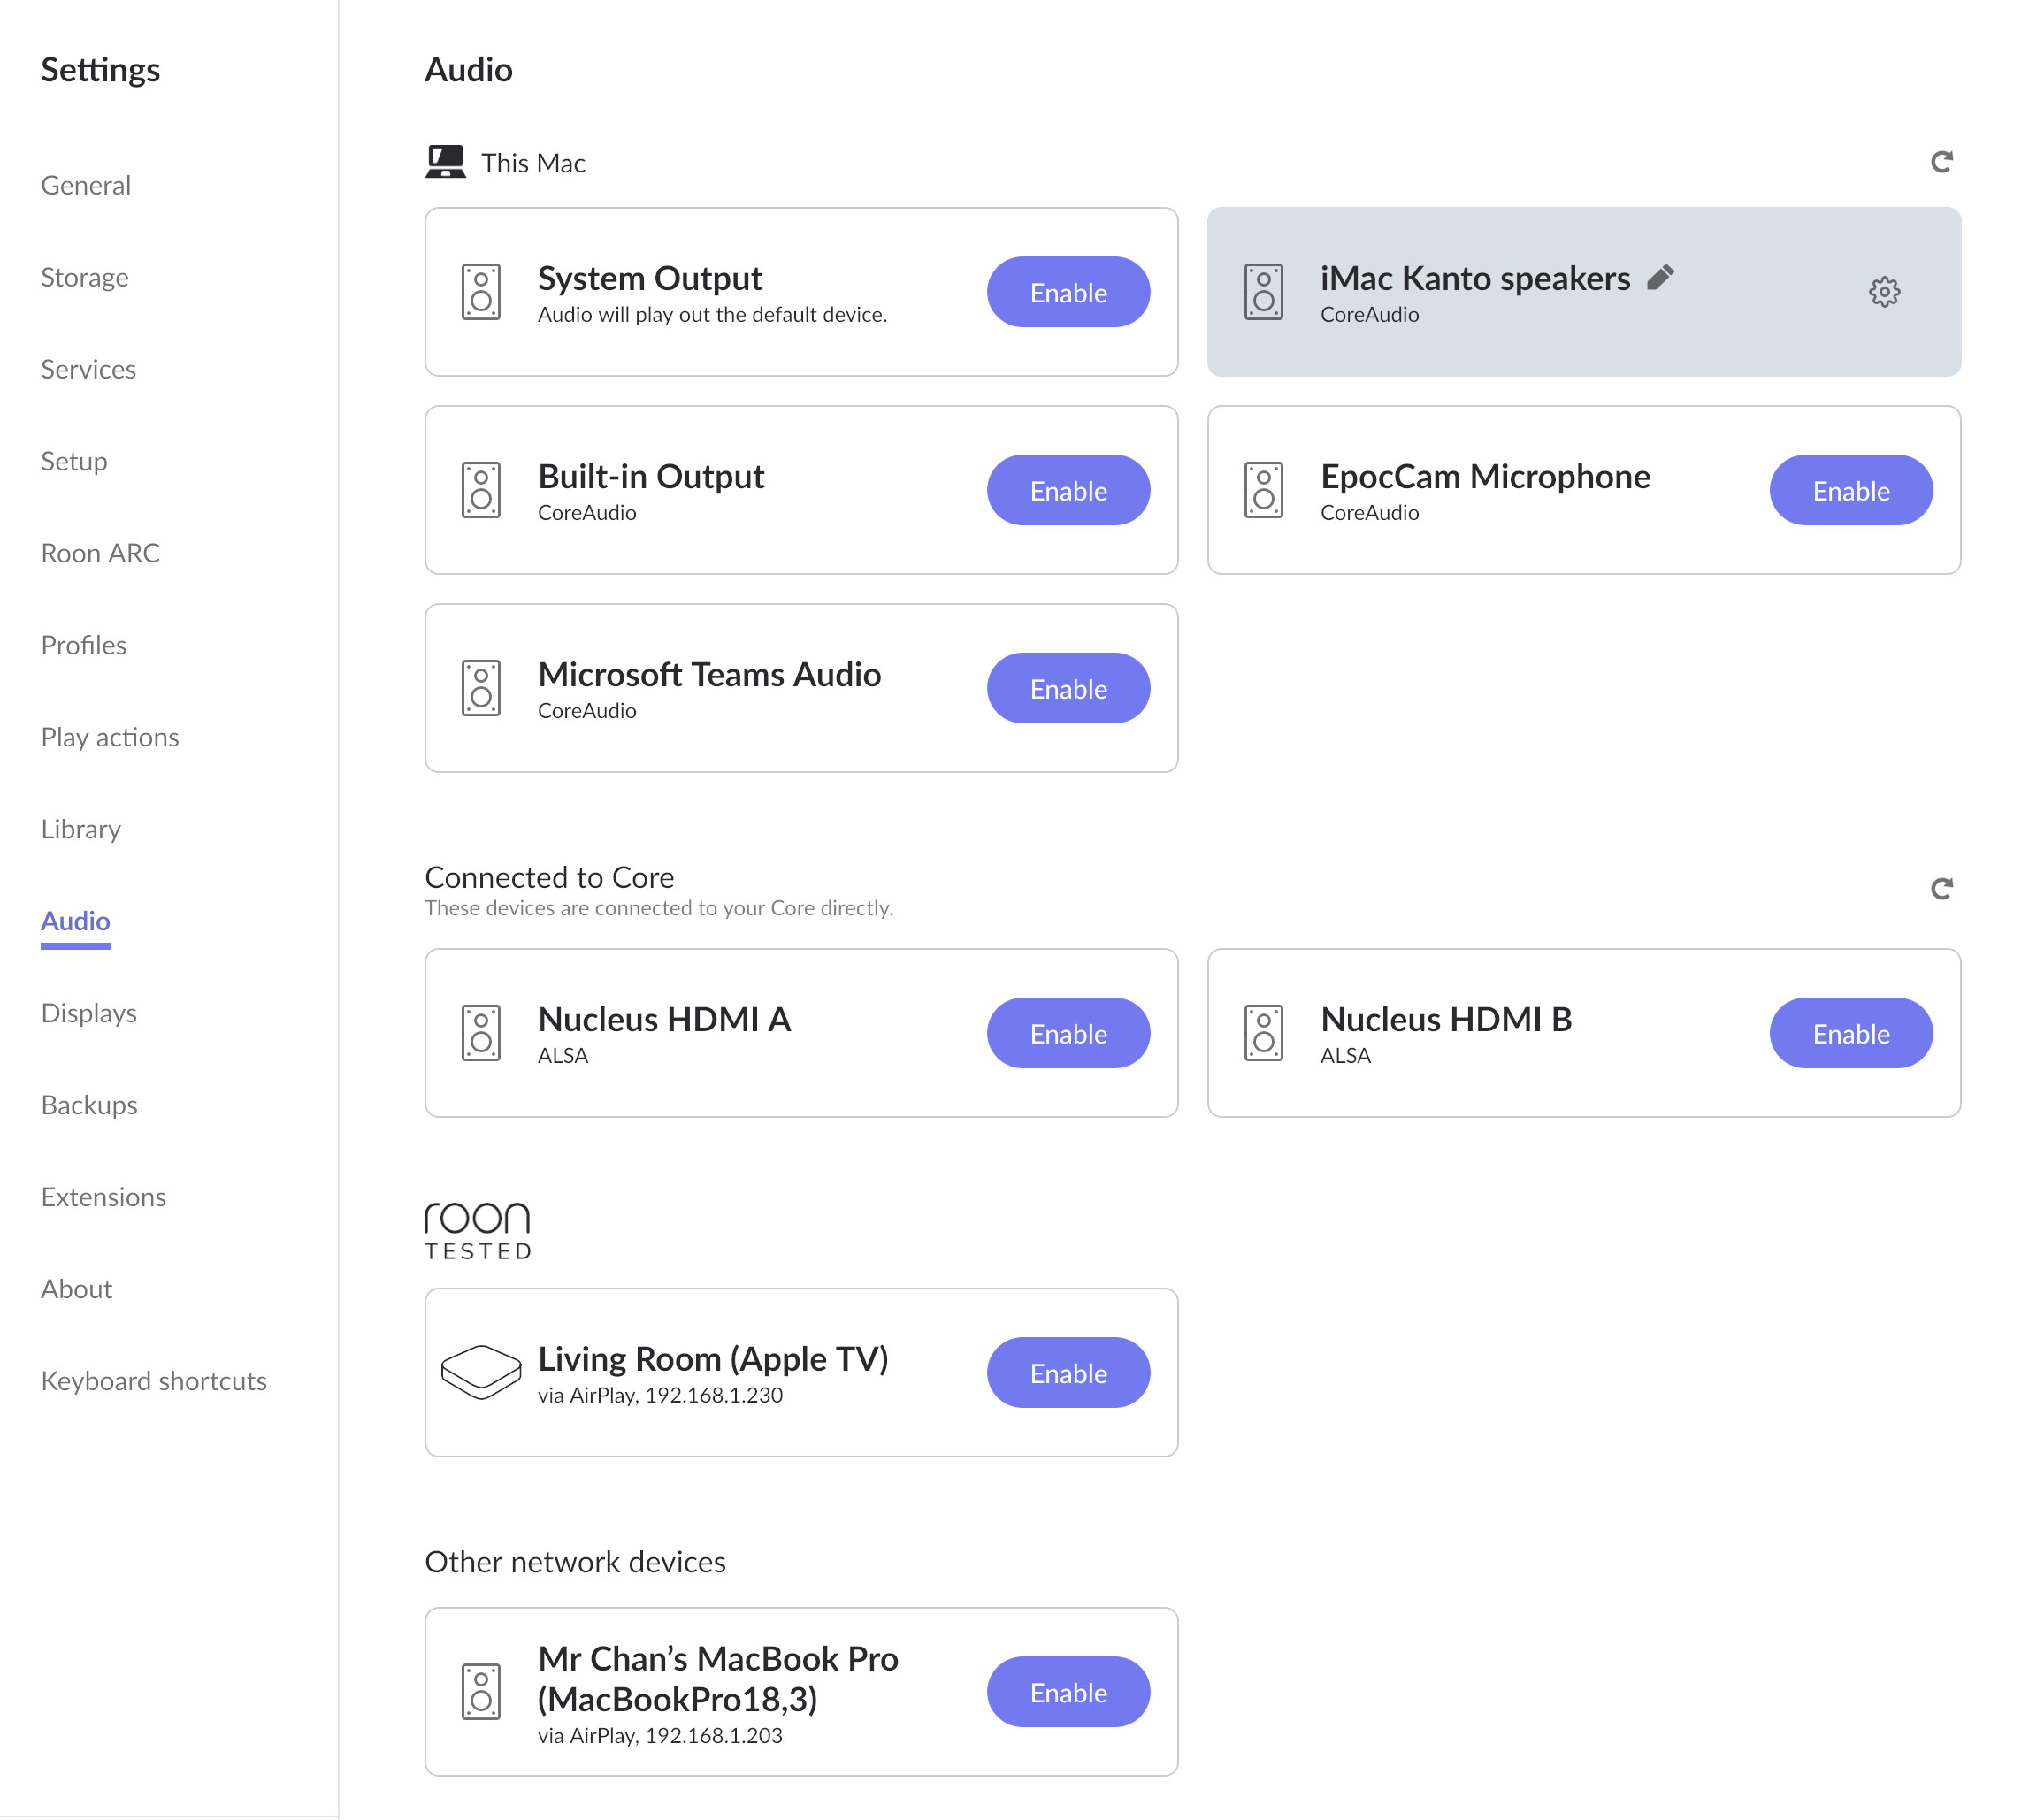Click the System Output speaker icon
Viewport: 2029px width, 1820px height.
[x=481, y=292]
